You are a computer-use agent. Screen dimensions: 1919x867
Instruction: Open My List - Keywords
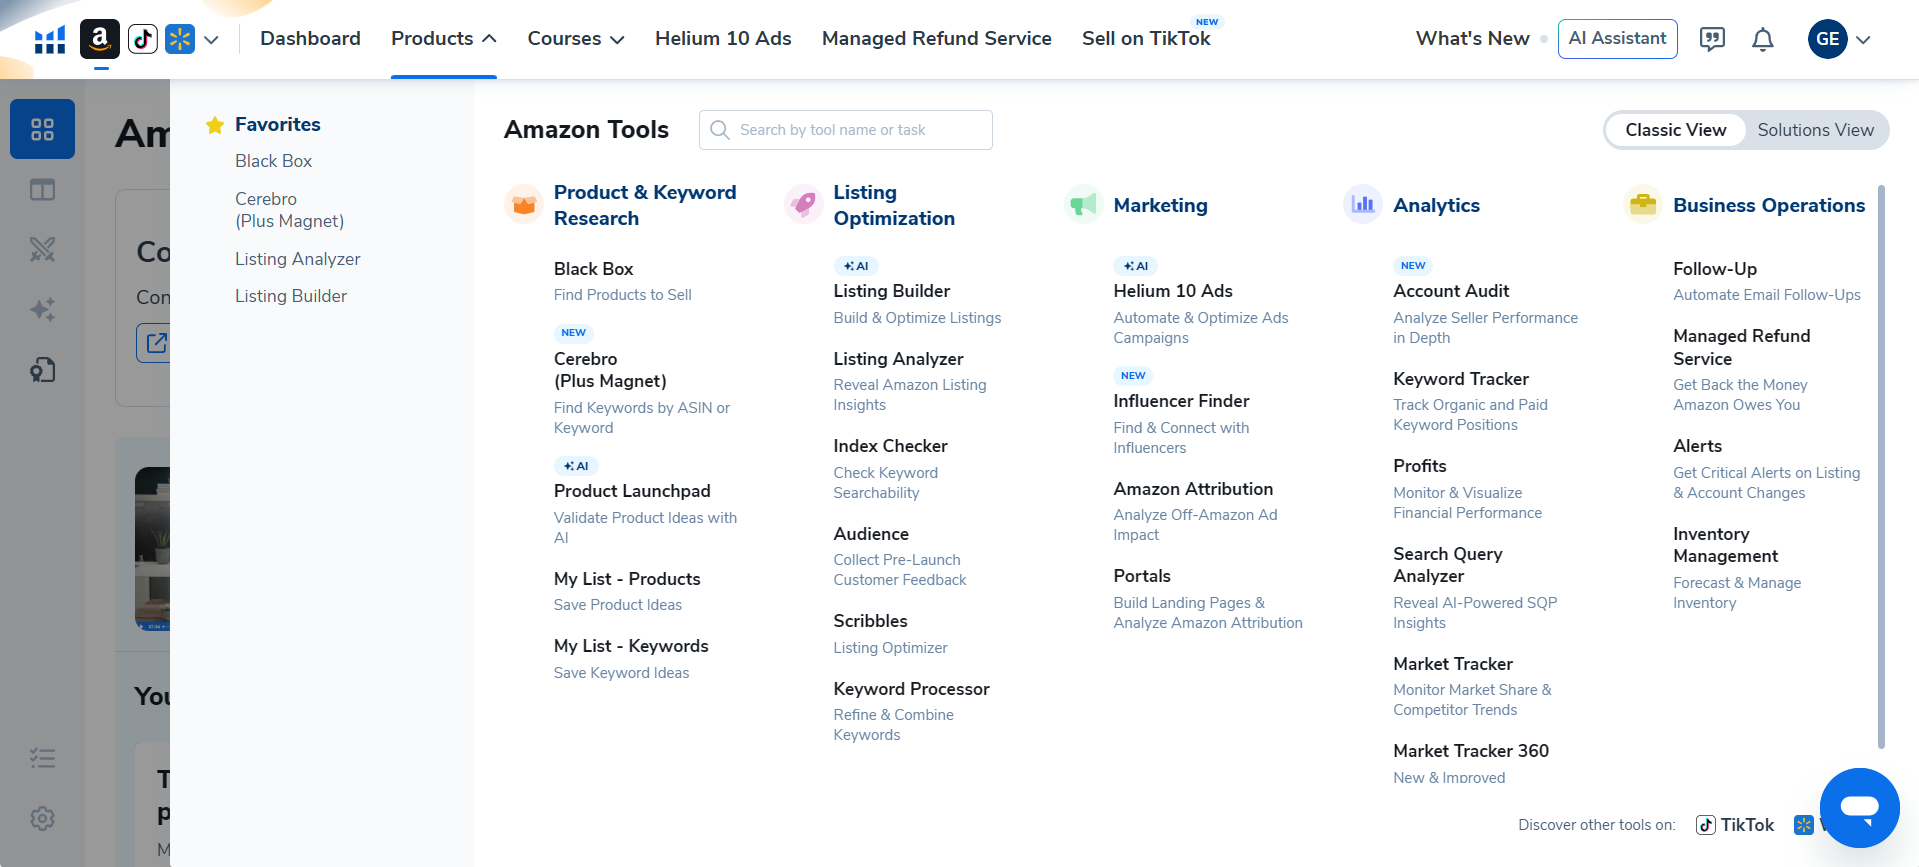point(631,646)
